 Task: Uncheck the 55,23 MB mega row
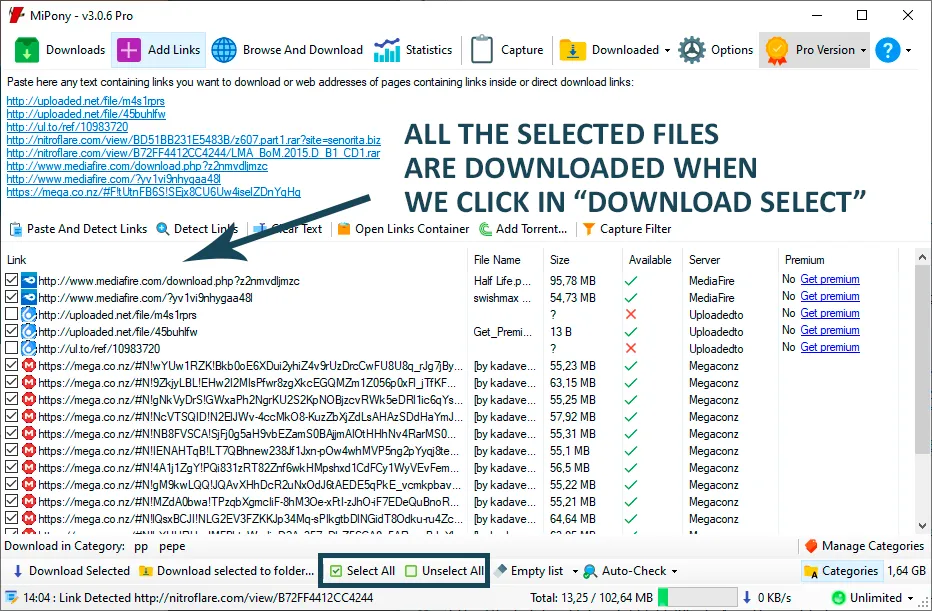pyautogui.click(x=11, y=365)
